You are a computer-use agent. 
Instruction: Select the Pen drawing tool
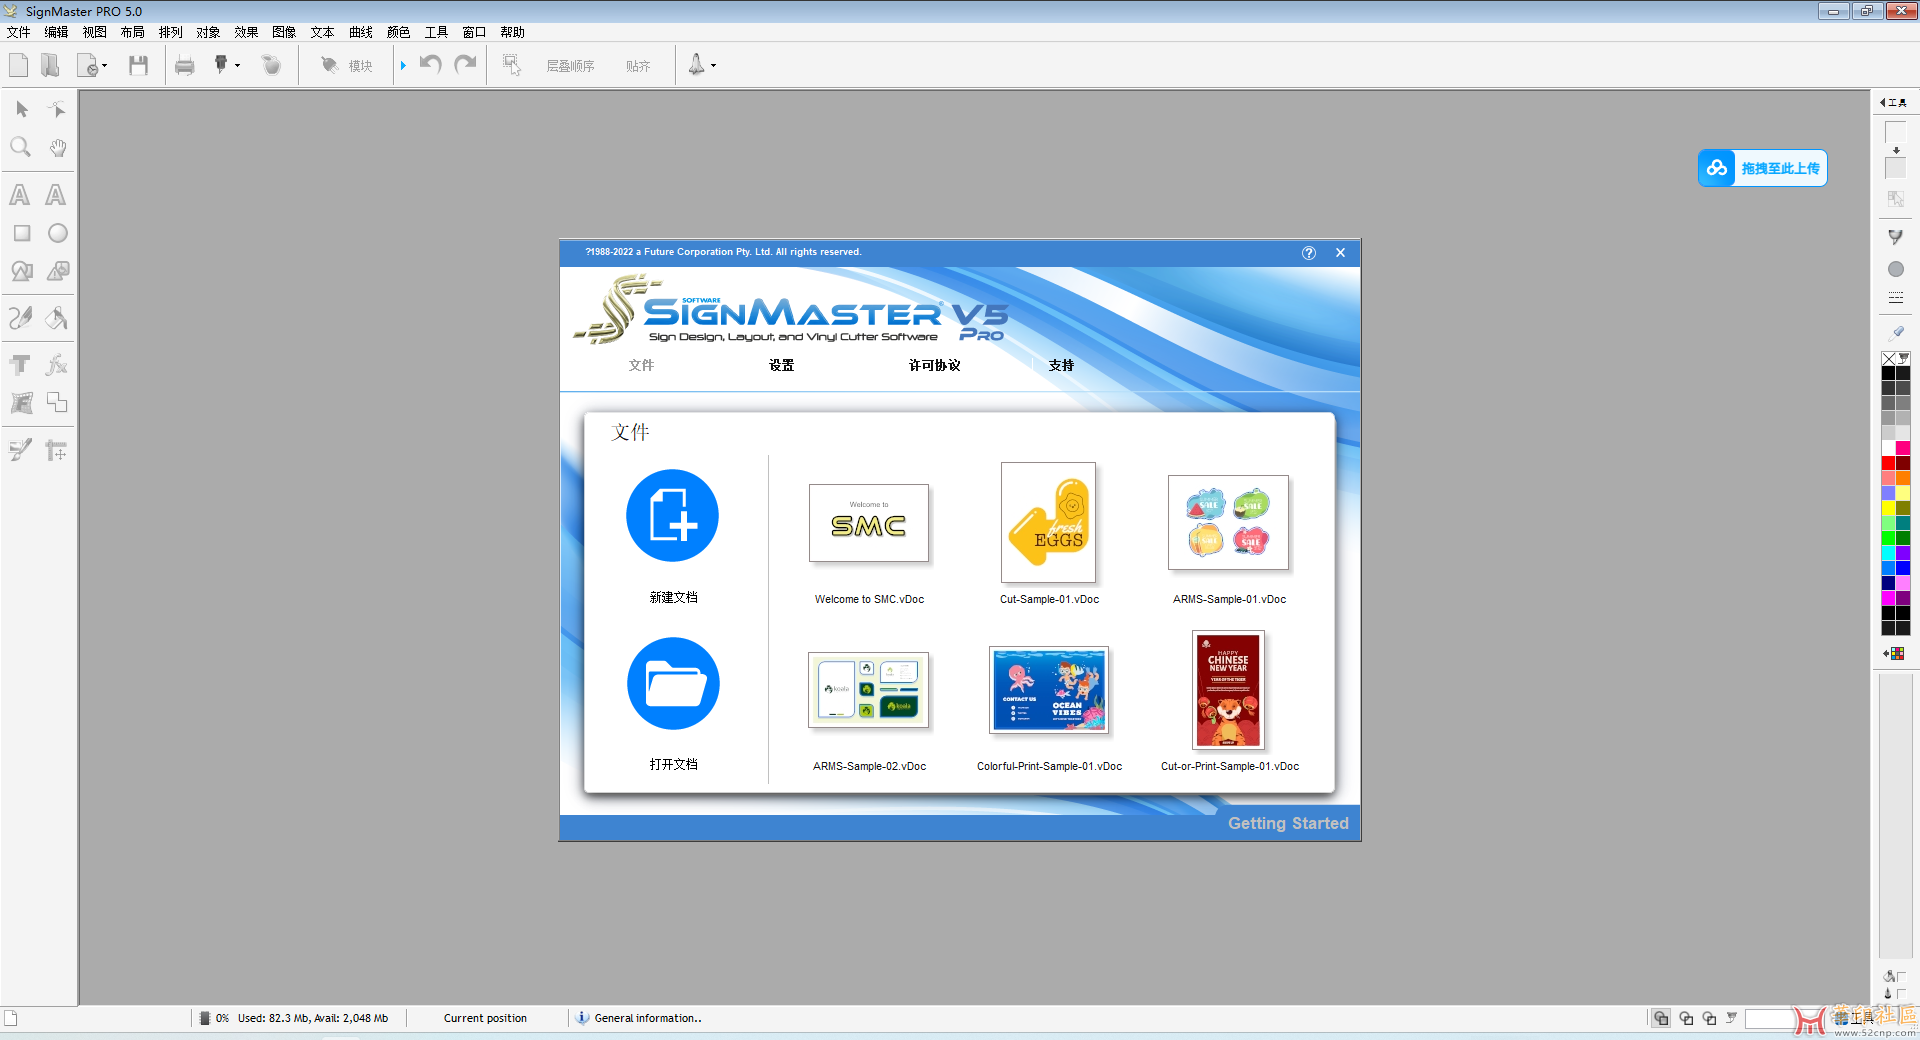(x=21, y=318)
